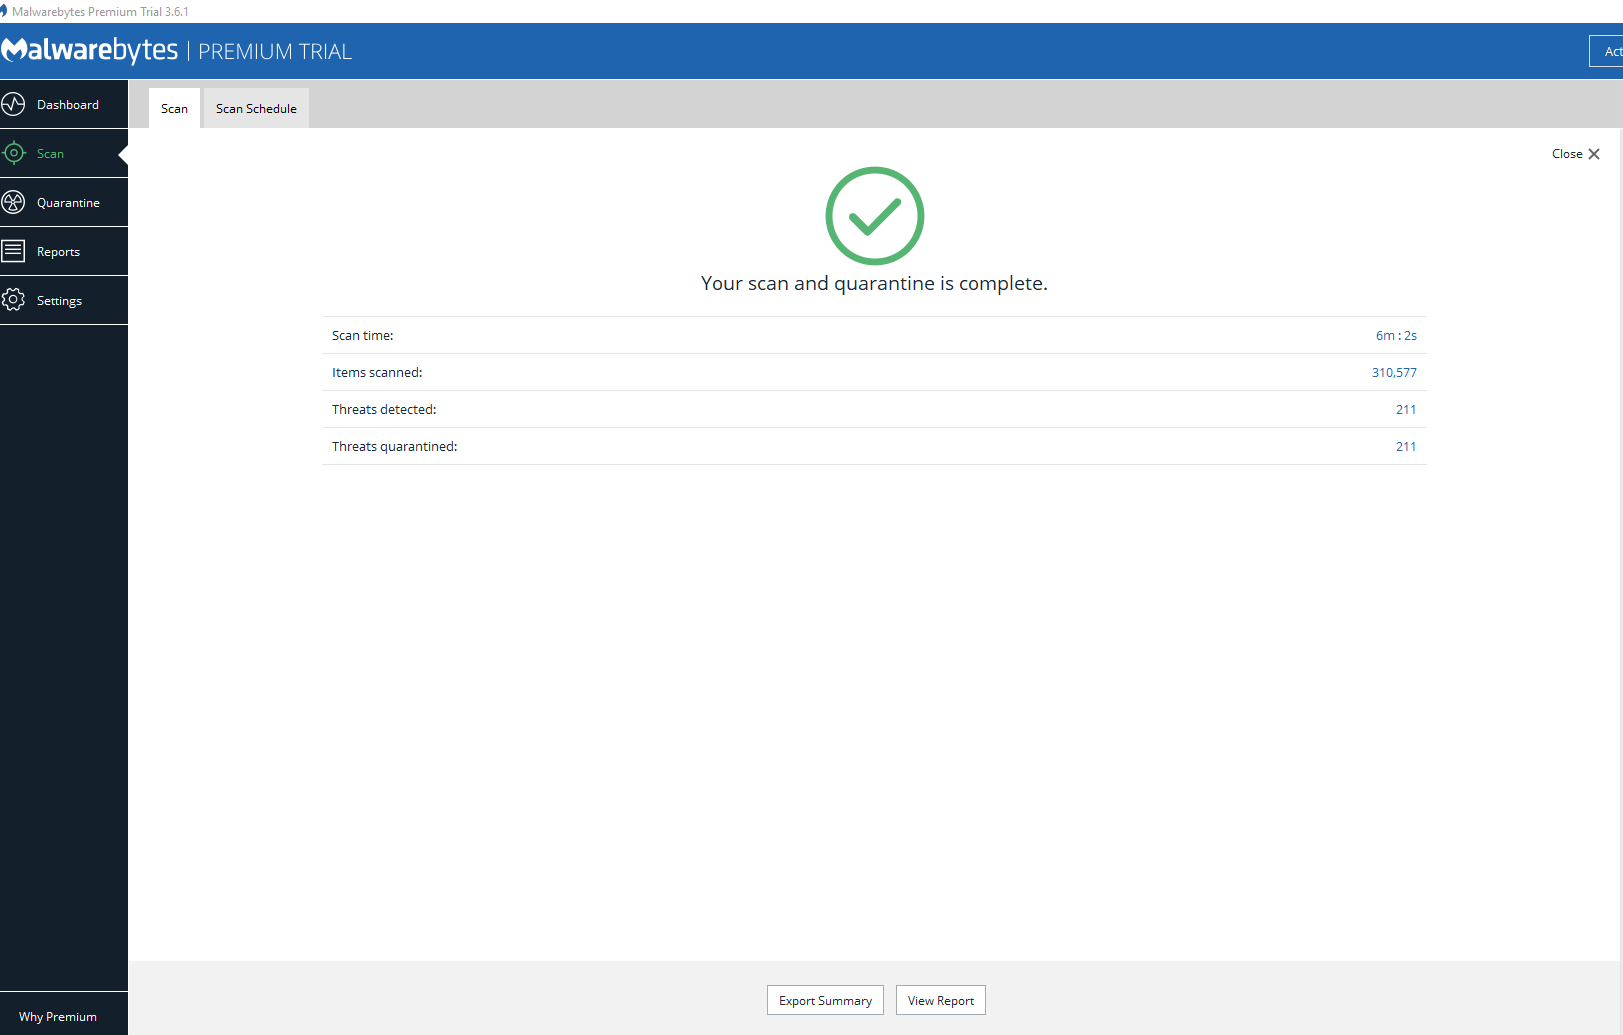The width and height of the screenshot is (1623, 1035).
Task: Click the Malwarebytes logo in header
Action: (x=90, y=50)
